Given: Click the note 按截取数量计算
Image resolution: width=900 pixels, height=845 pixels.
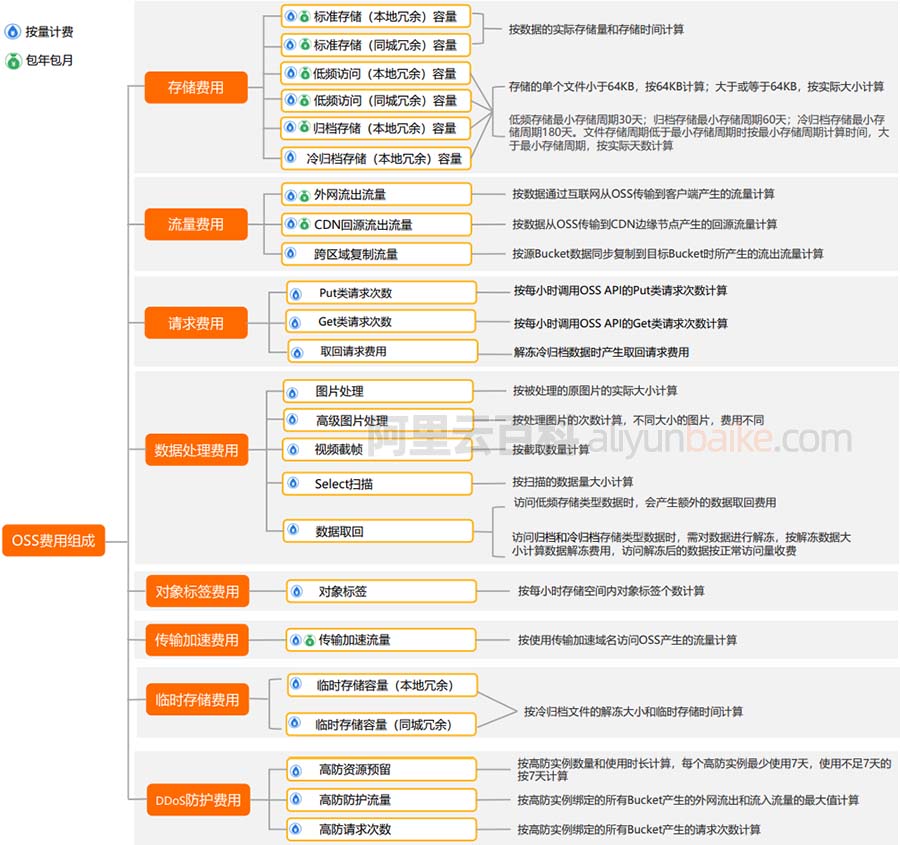Looking at the screenshot, I should pos(551,449).
